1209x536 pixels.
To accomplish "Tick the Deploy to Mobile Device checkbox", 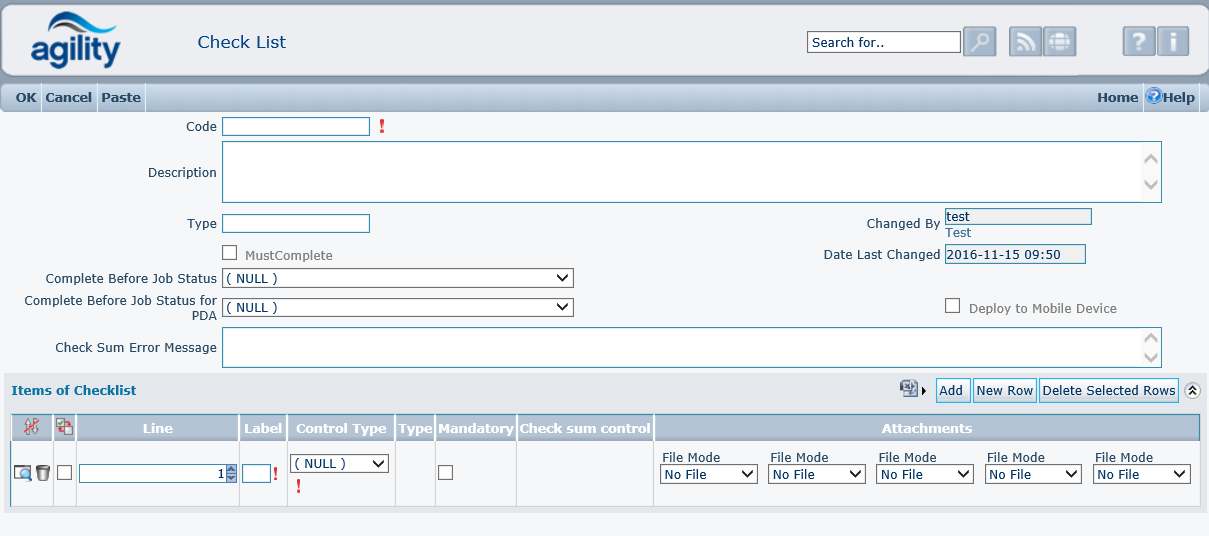I will 953,306.
